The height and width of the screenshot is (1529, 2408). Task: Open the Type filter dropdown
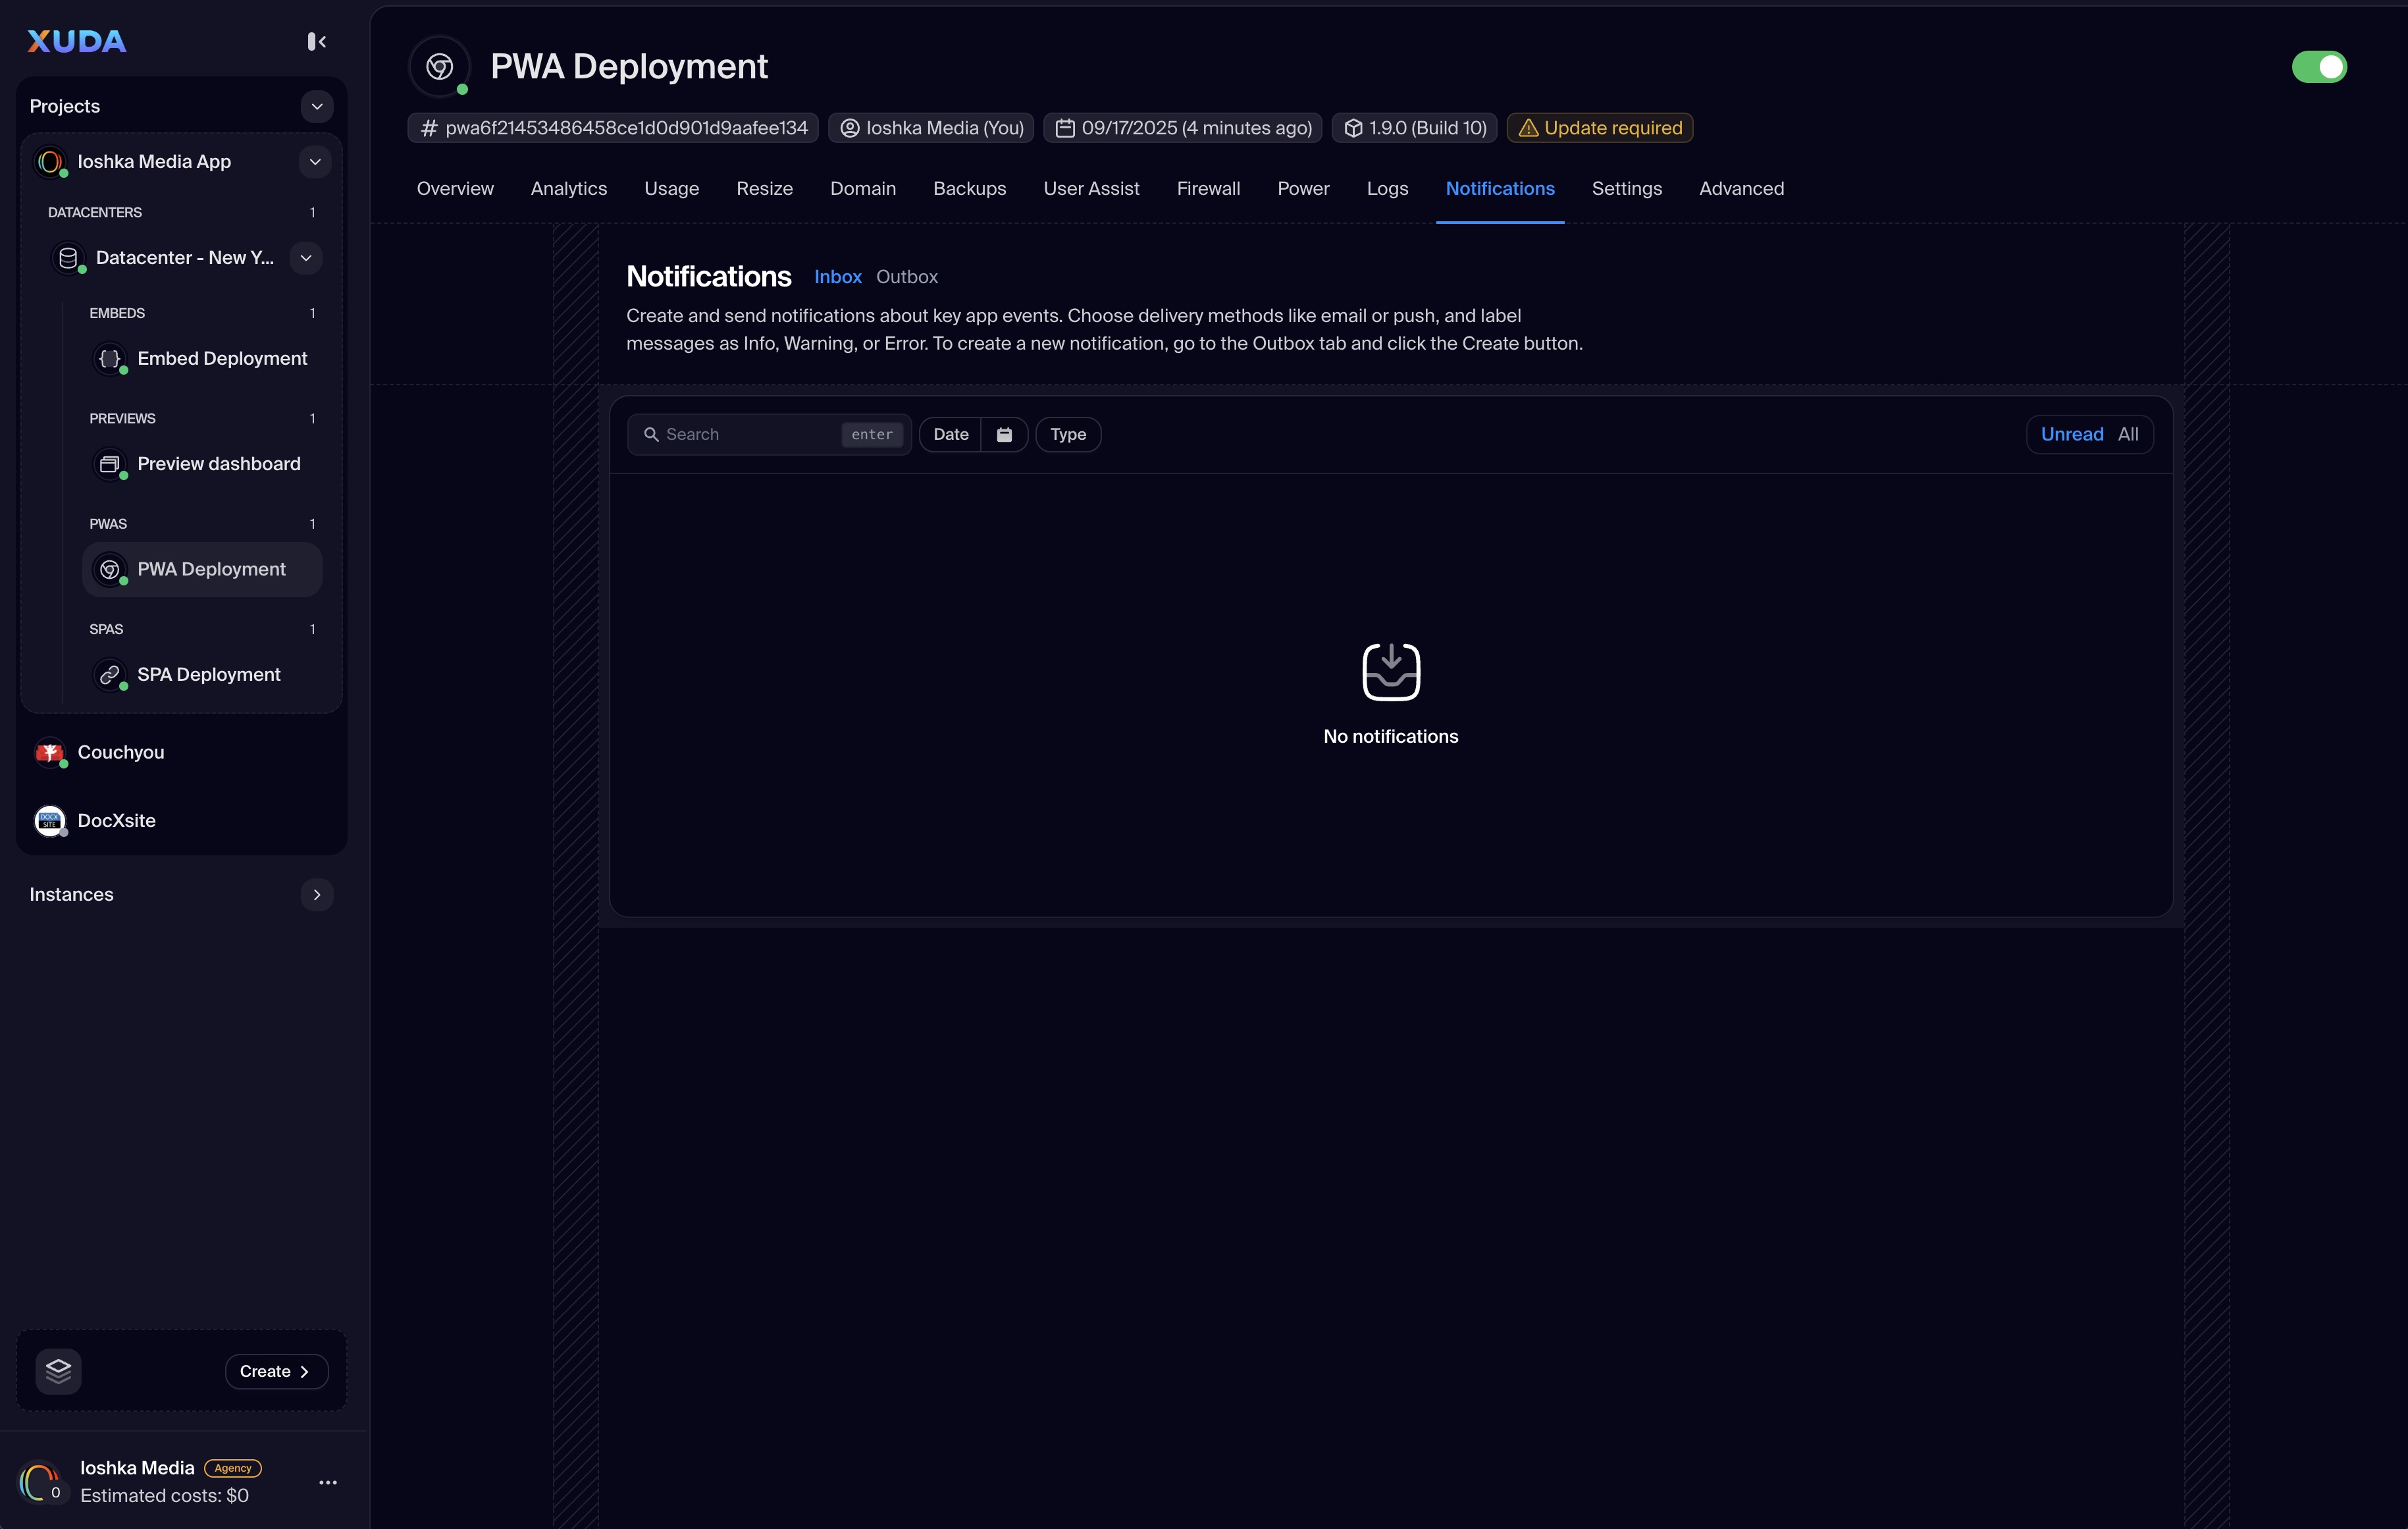click(1067, 434)
